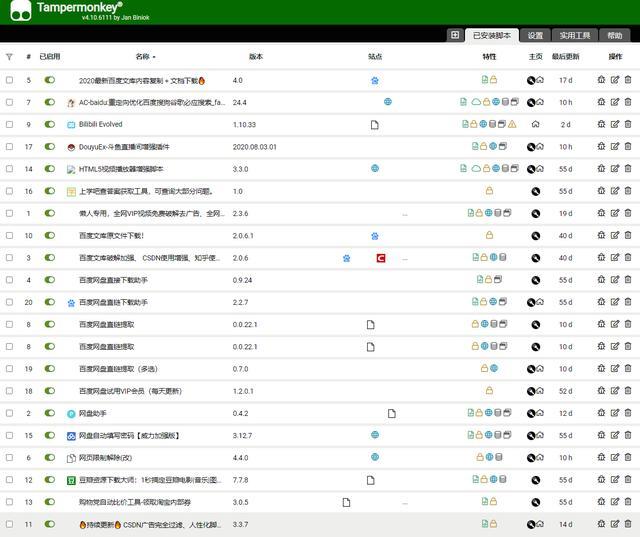The width and height of the screenshot is (640, 537).
Task: Click the 12 d last updated value
Action: click(565, 413)
